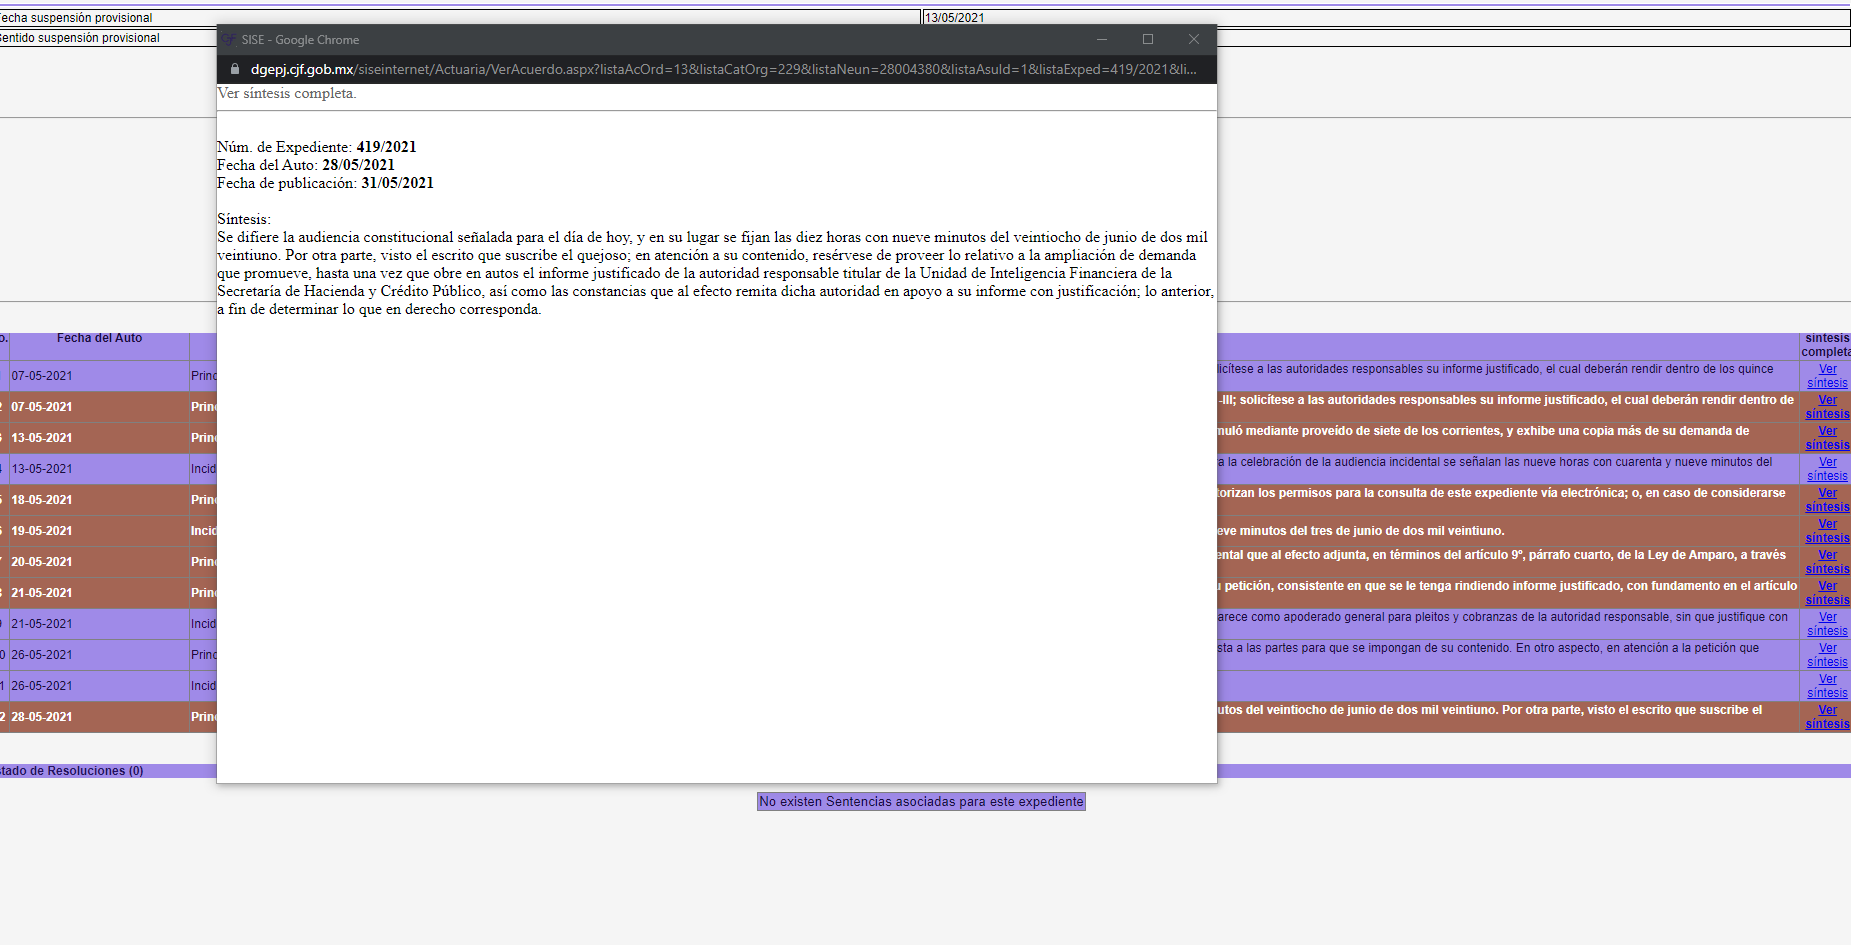1851x945 pixels.
Task: Click the 'Síntesis:' label in popup
Action: pyautogui.click(x=244, y=219)
